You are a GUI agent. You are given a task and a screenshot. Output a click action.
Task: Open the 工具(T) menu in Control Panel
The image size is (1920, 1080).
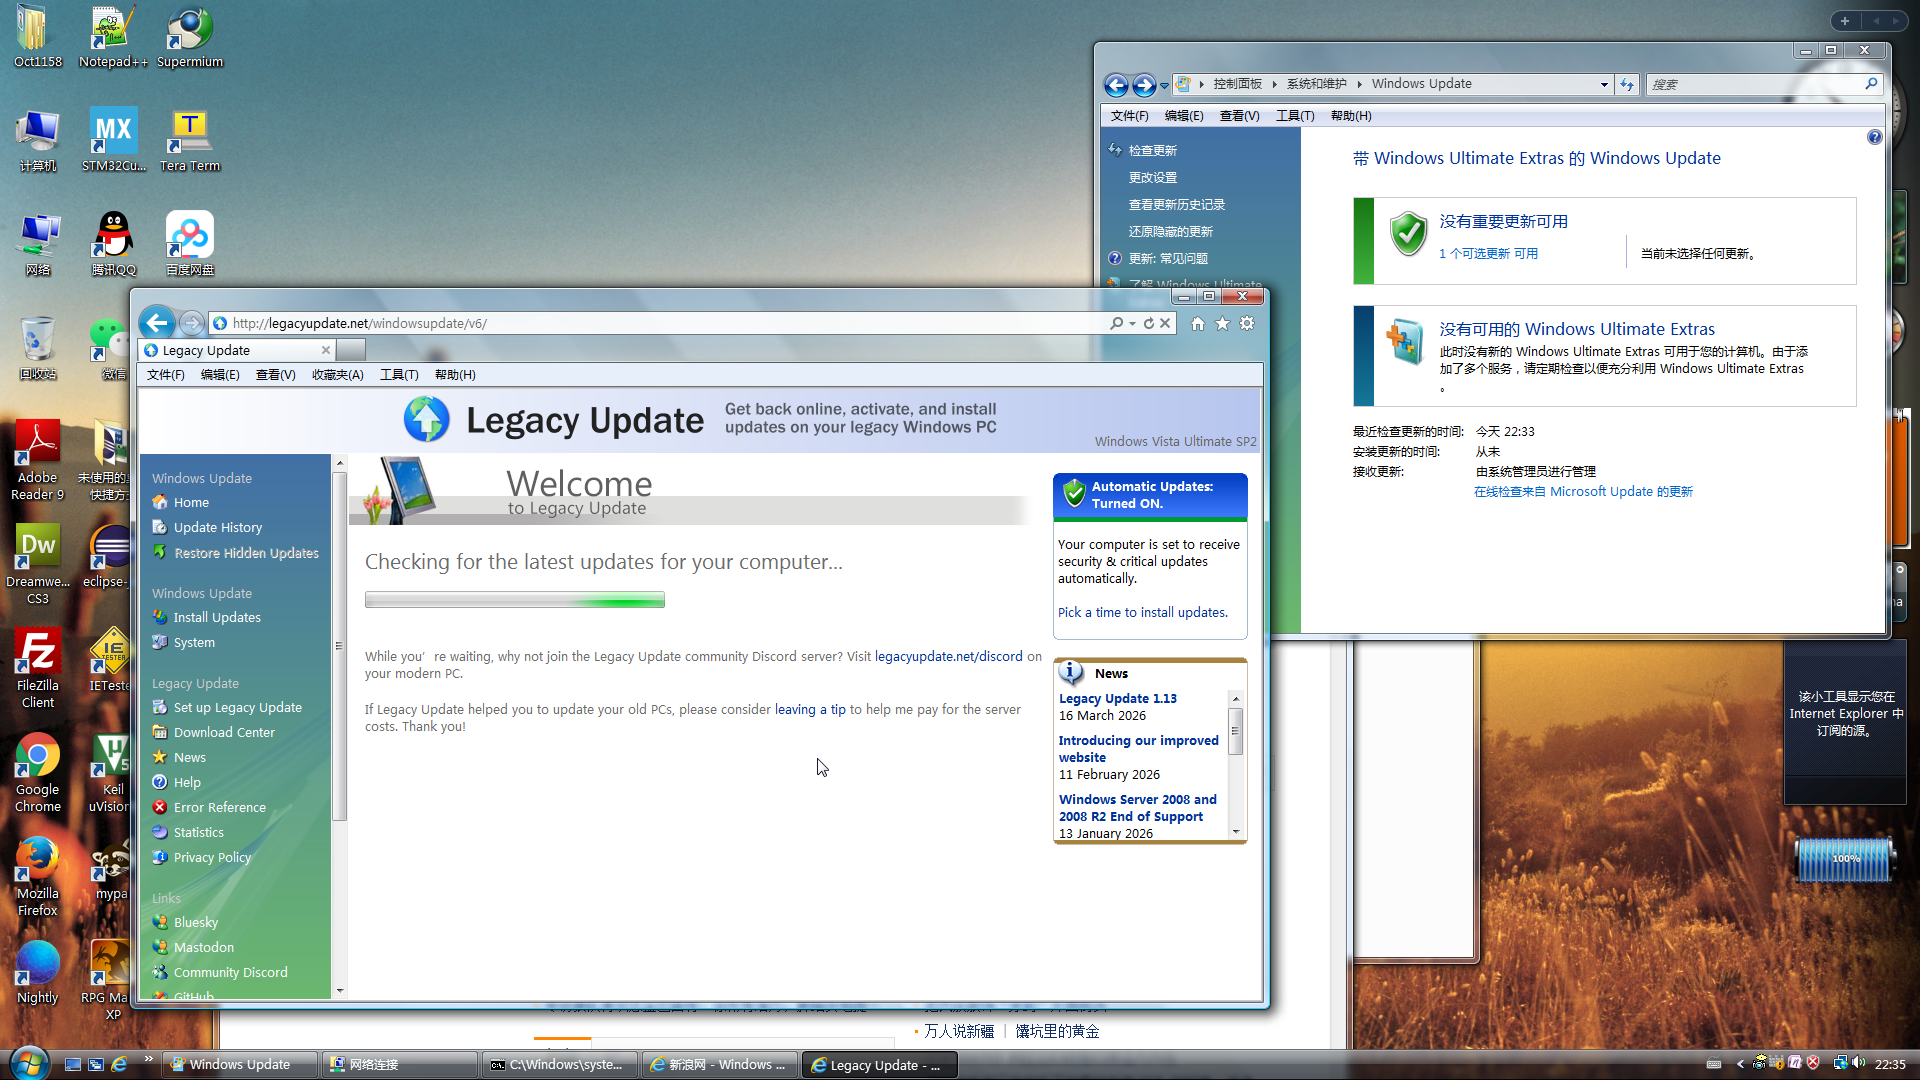pyautogui.click(x=1294, y=116)
